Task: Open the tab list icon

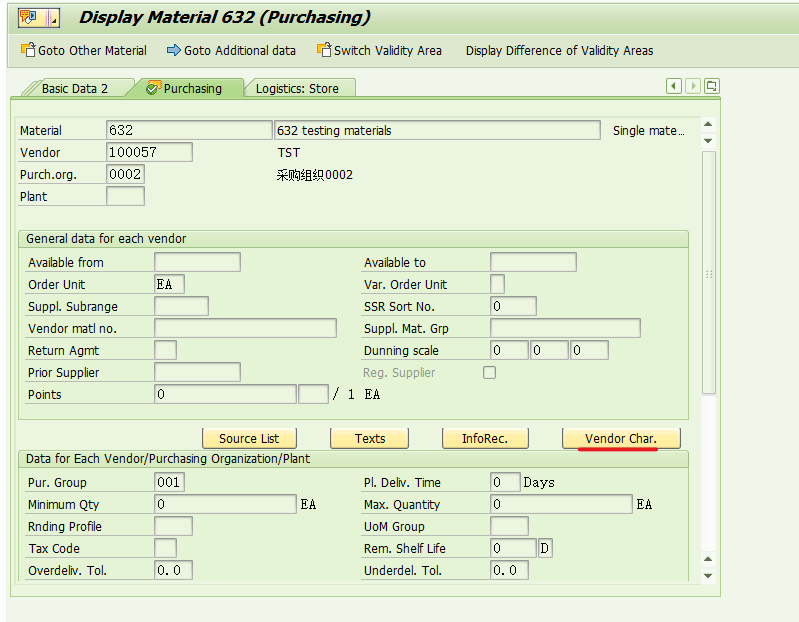Action: coord(711,86)
